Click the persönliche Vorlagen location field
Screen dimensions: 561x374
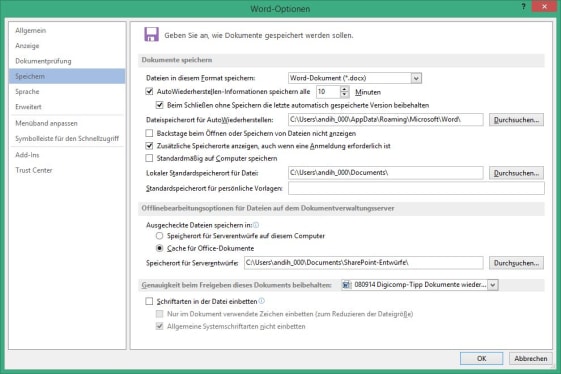click(x=416, y=188)
